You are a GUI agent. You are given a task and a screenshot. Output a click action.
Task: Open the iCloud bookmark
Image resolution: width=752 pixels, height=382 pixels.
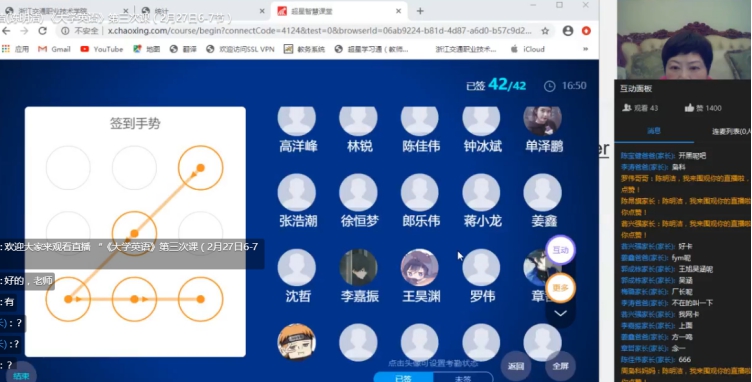tap(528, 49)
